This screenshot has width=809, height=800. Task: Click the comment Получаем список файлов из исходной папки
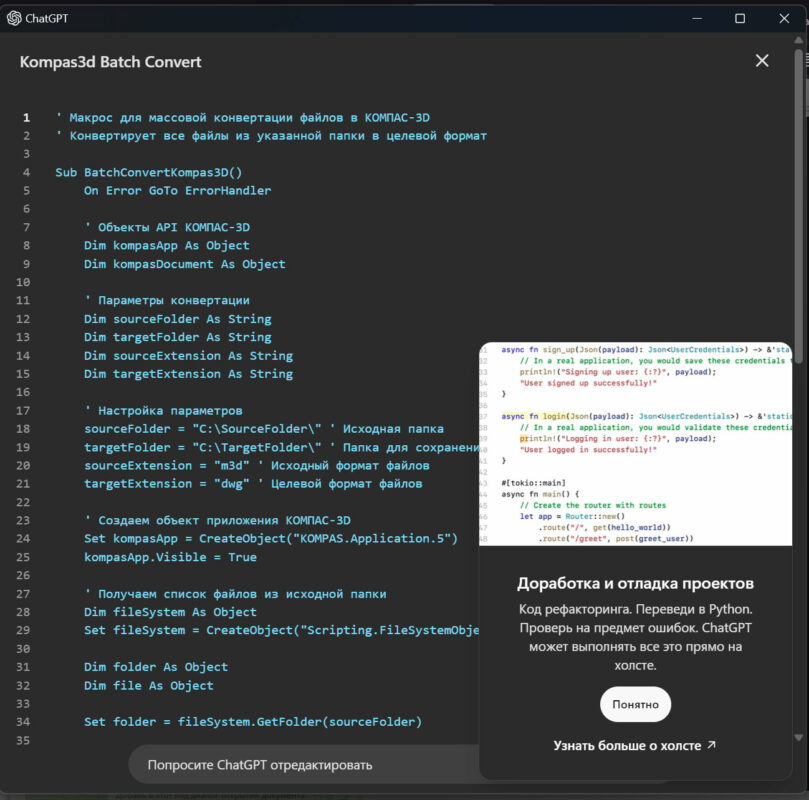coord(235,594)
